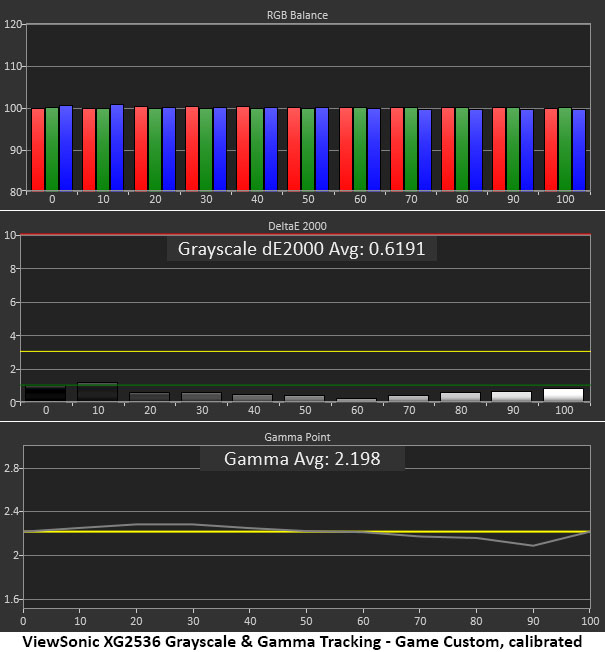Click the green bar at 90 in RGB Balance

tap(513, 149)
